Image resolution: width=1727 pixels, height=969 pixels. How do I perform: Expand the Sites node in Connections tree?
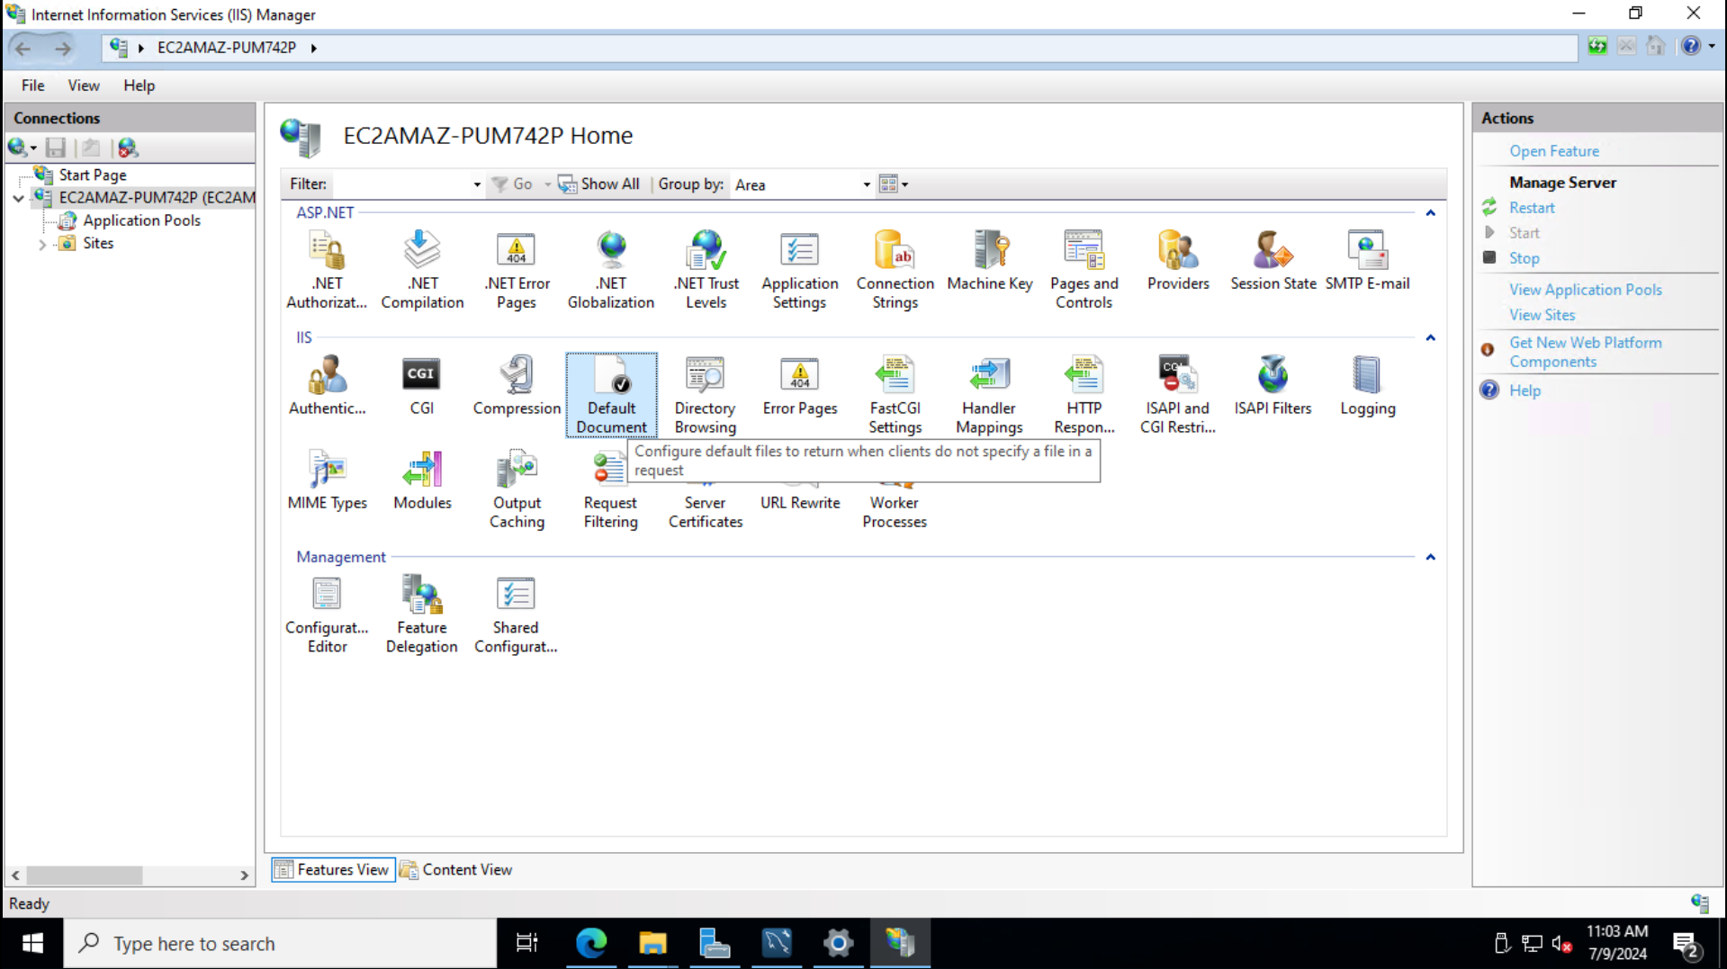41,243
